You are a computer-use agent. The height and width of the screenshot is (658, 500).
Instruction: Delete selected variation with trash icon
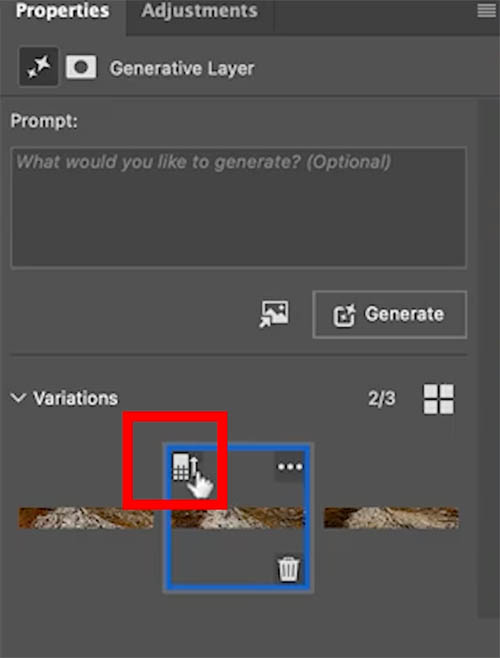289,569
